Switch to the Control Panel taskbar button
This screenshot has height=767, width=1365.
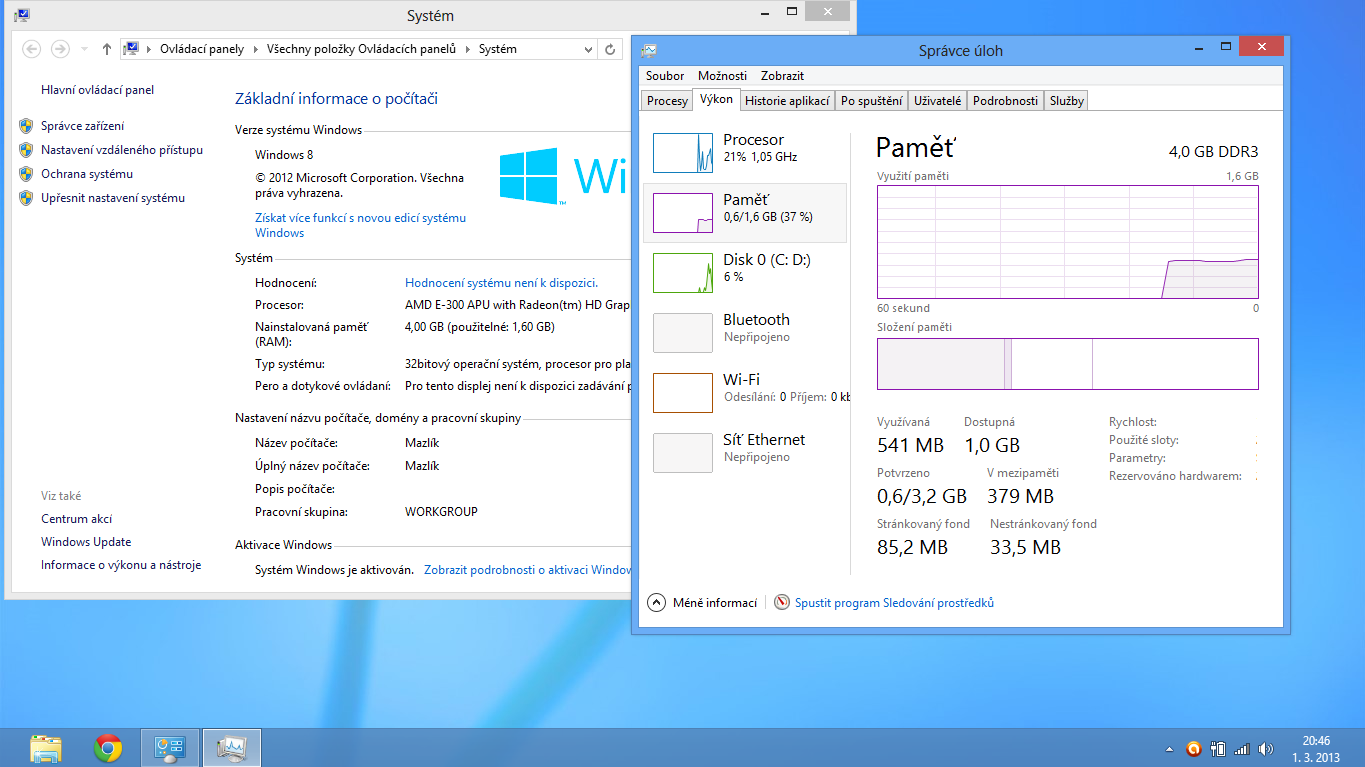pos(170,748)
